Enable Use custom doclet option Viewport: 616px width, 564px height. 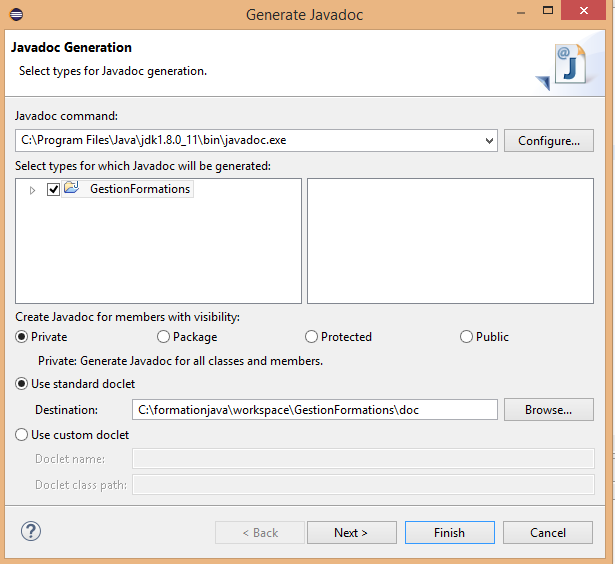pyautogui.click(x=22, y=435)
